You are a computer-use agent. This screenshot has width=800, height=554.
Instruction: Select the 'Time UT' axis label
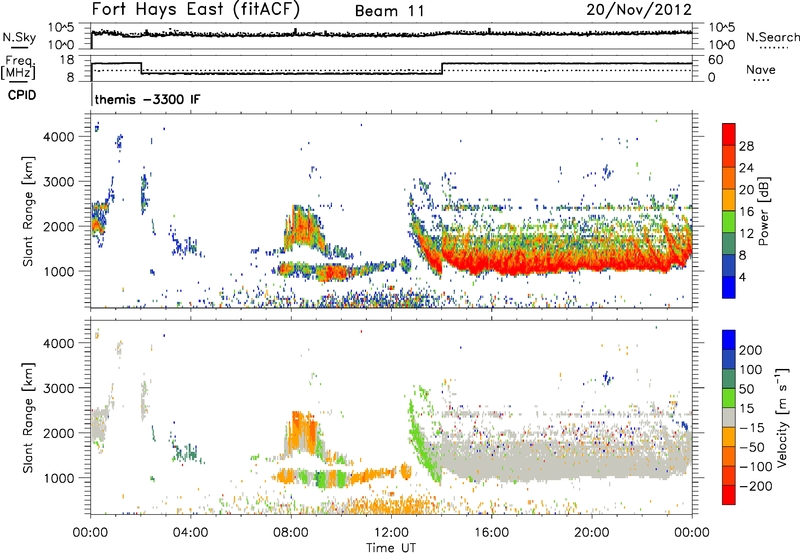pyautogui.click(x=391, y=547)
